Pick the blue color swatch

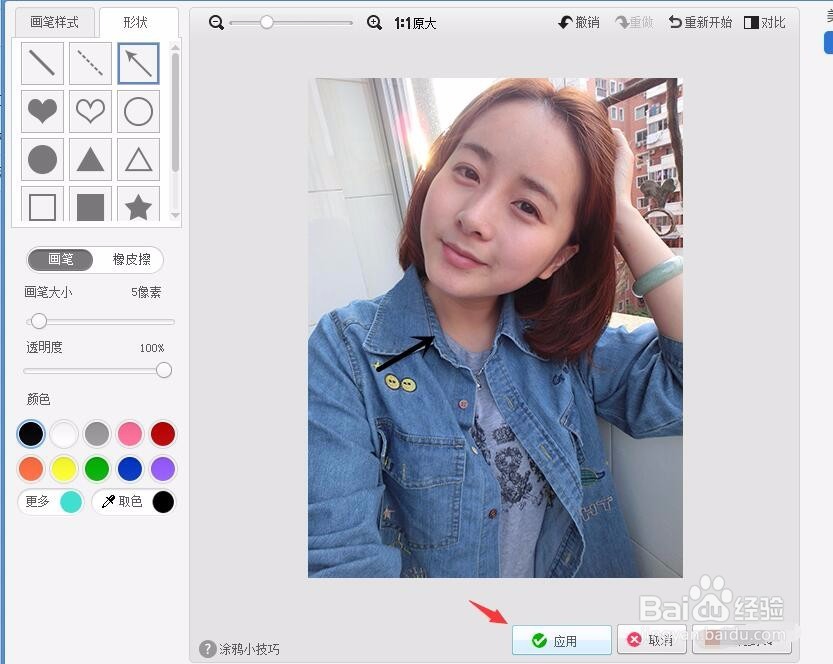coord(130,469)
